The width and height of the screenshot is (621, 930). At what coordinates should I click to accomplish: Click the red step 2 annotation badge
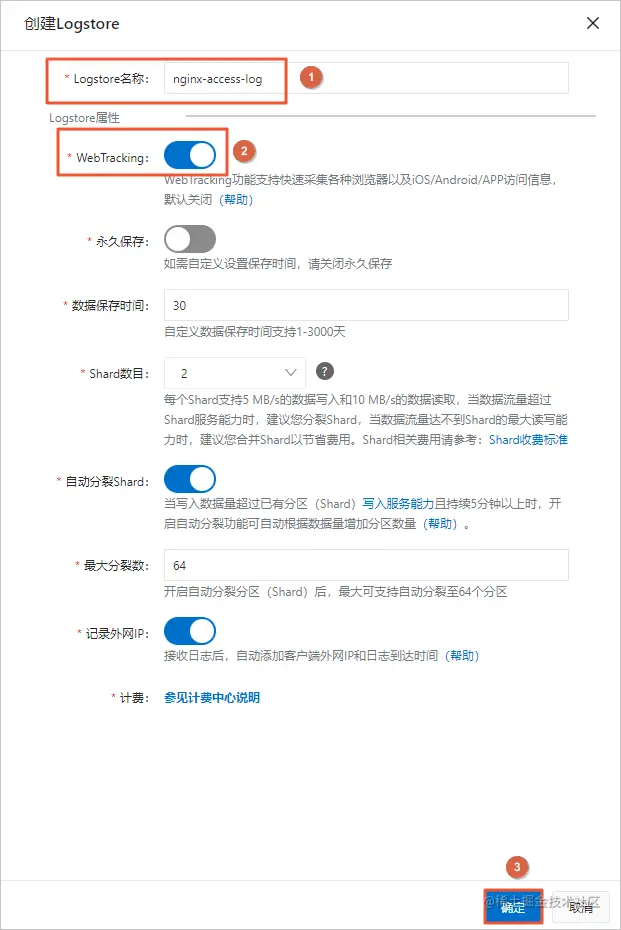pos(244,151)
